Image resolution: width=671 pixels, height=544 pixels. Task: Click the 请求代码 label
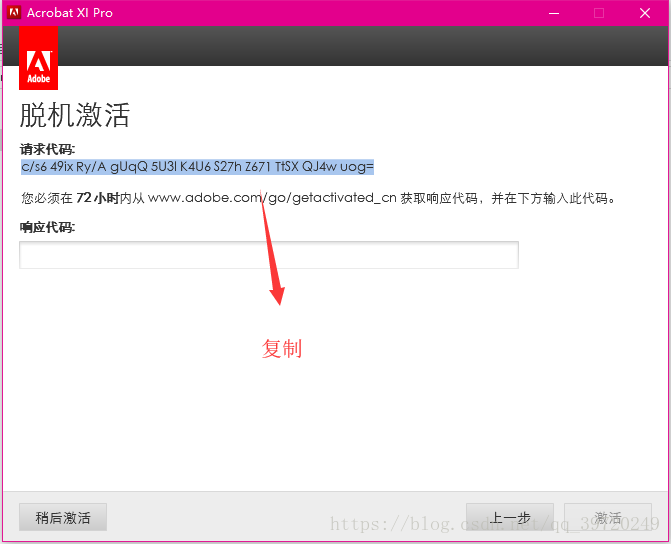click(47, 149)
